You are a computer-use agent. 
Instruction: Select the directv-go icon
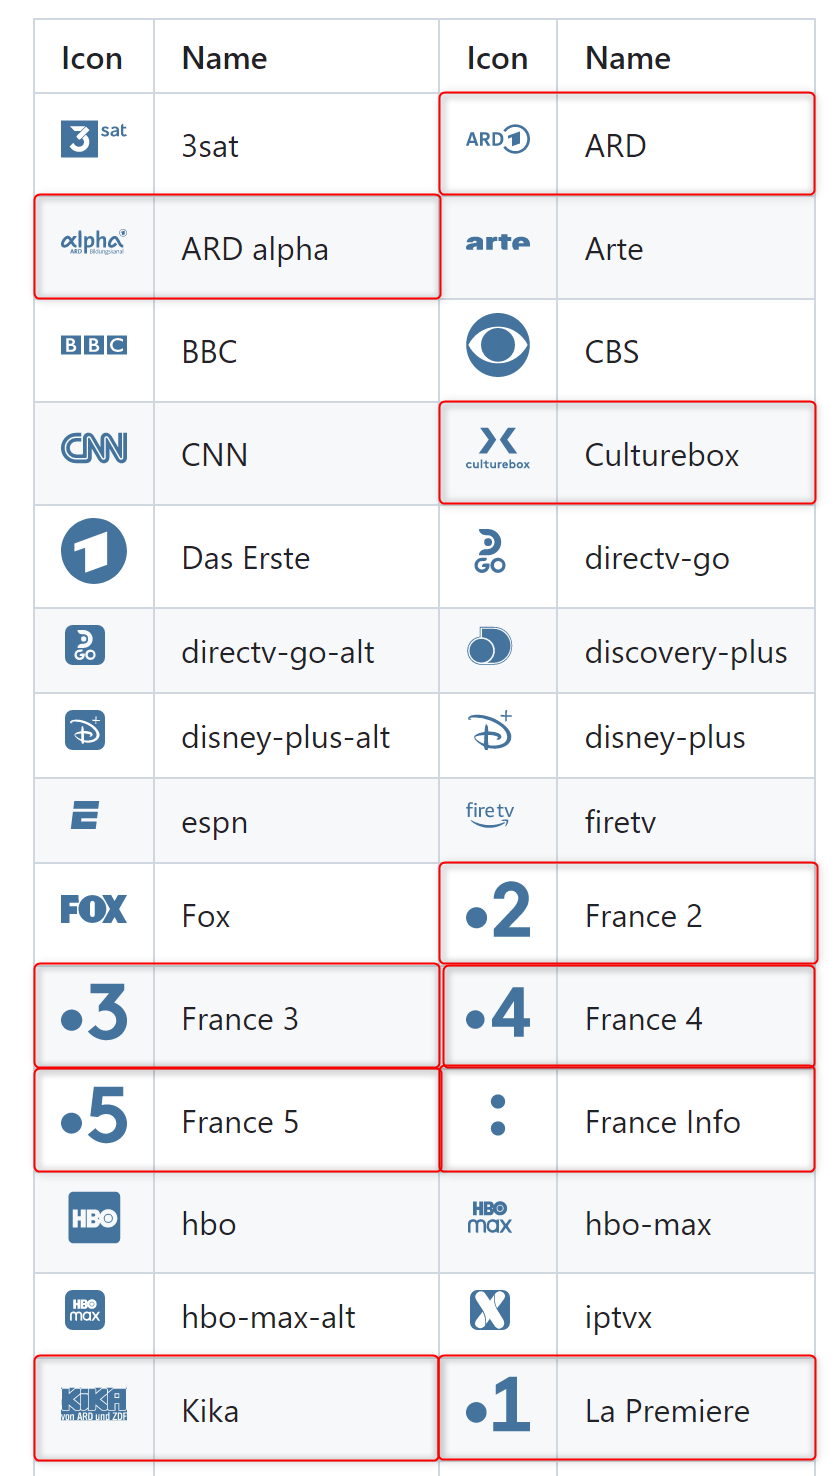pos(497,551)
